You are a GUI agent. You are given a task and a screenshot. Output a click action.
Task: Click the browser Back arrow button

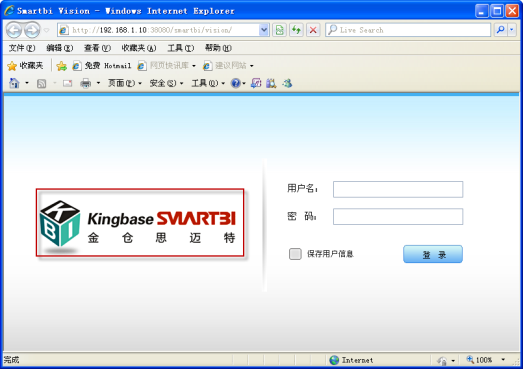14,30
